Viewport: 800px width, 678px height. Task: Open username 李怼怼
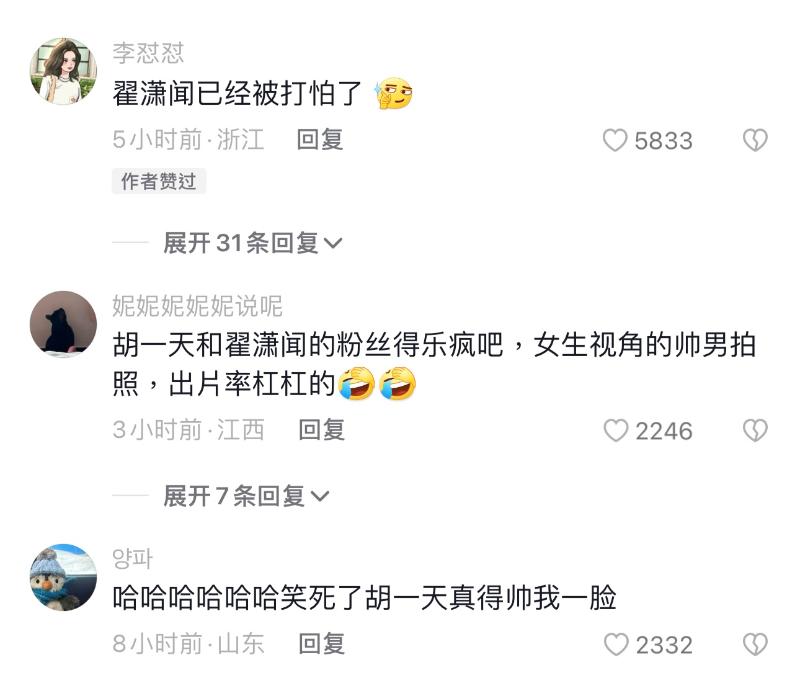[x=148, y=53]
